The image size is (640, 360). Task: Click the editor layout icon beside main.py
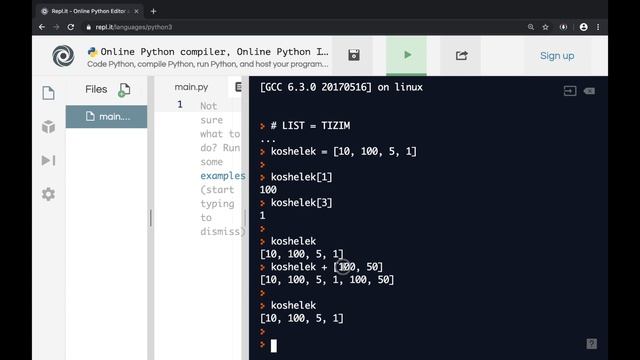(238, 87)
